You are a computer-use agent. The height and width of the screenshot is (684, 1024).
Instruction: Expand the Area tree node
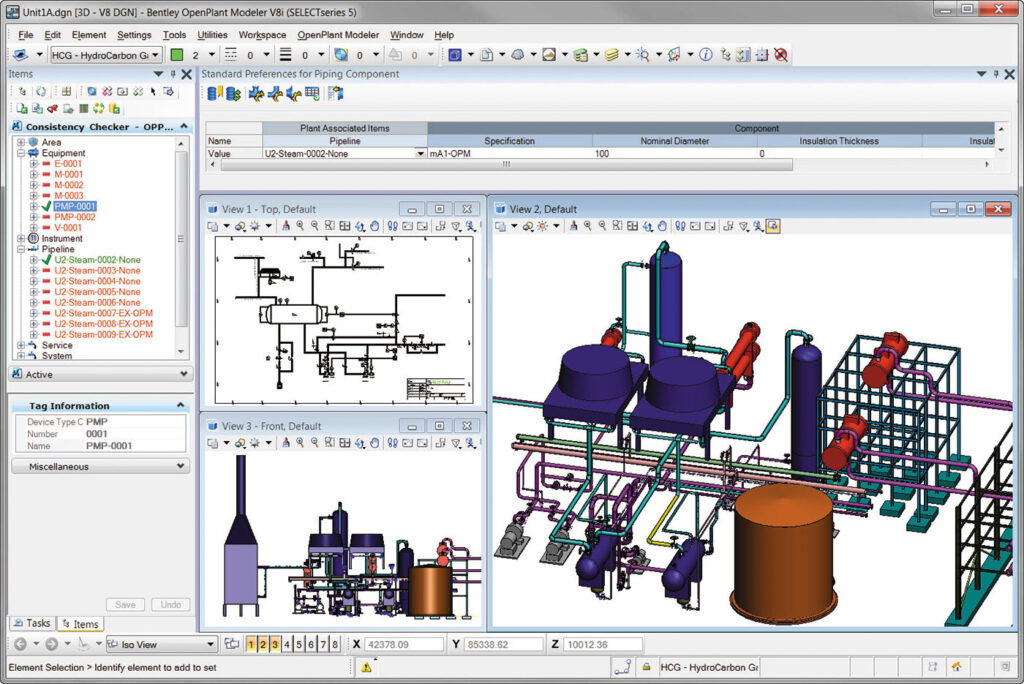21,142
